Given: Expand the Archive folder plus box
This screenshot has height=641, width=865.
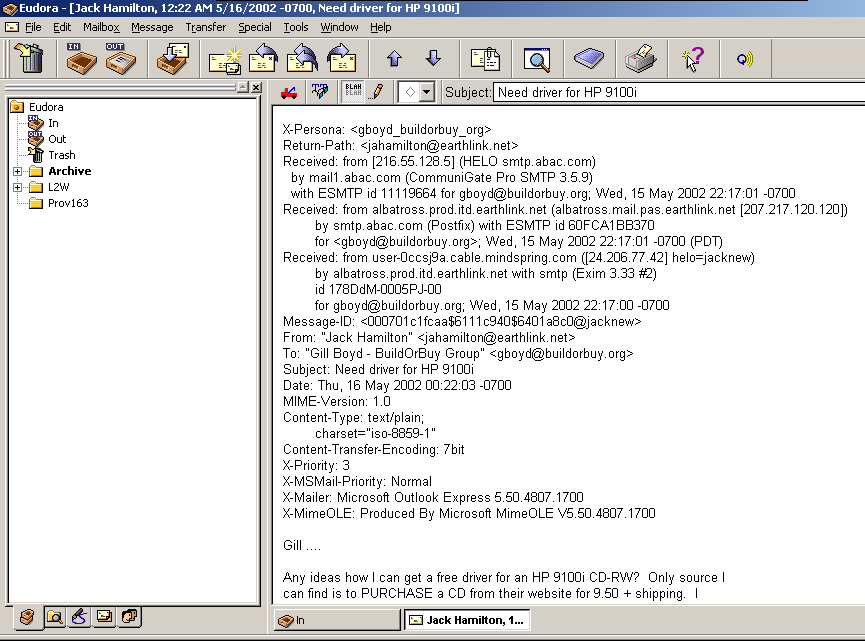Looking at the screenshot, I should pos(18,172).
